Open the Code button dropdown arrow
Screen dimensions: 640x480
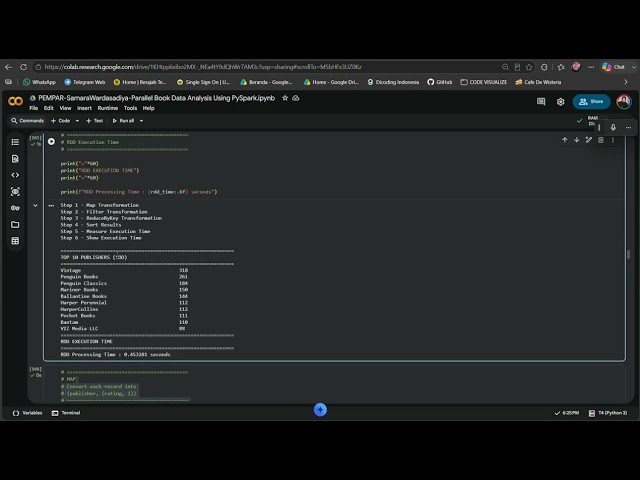click(77, 121)
